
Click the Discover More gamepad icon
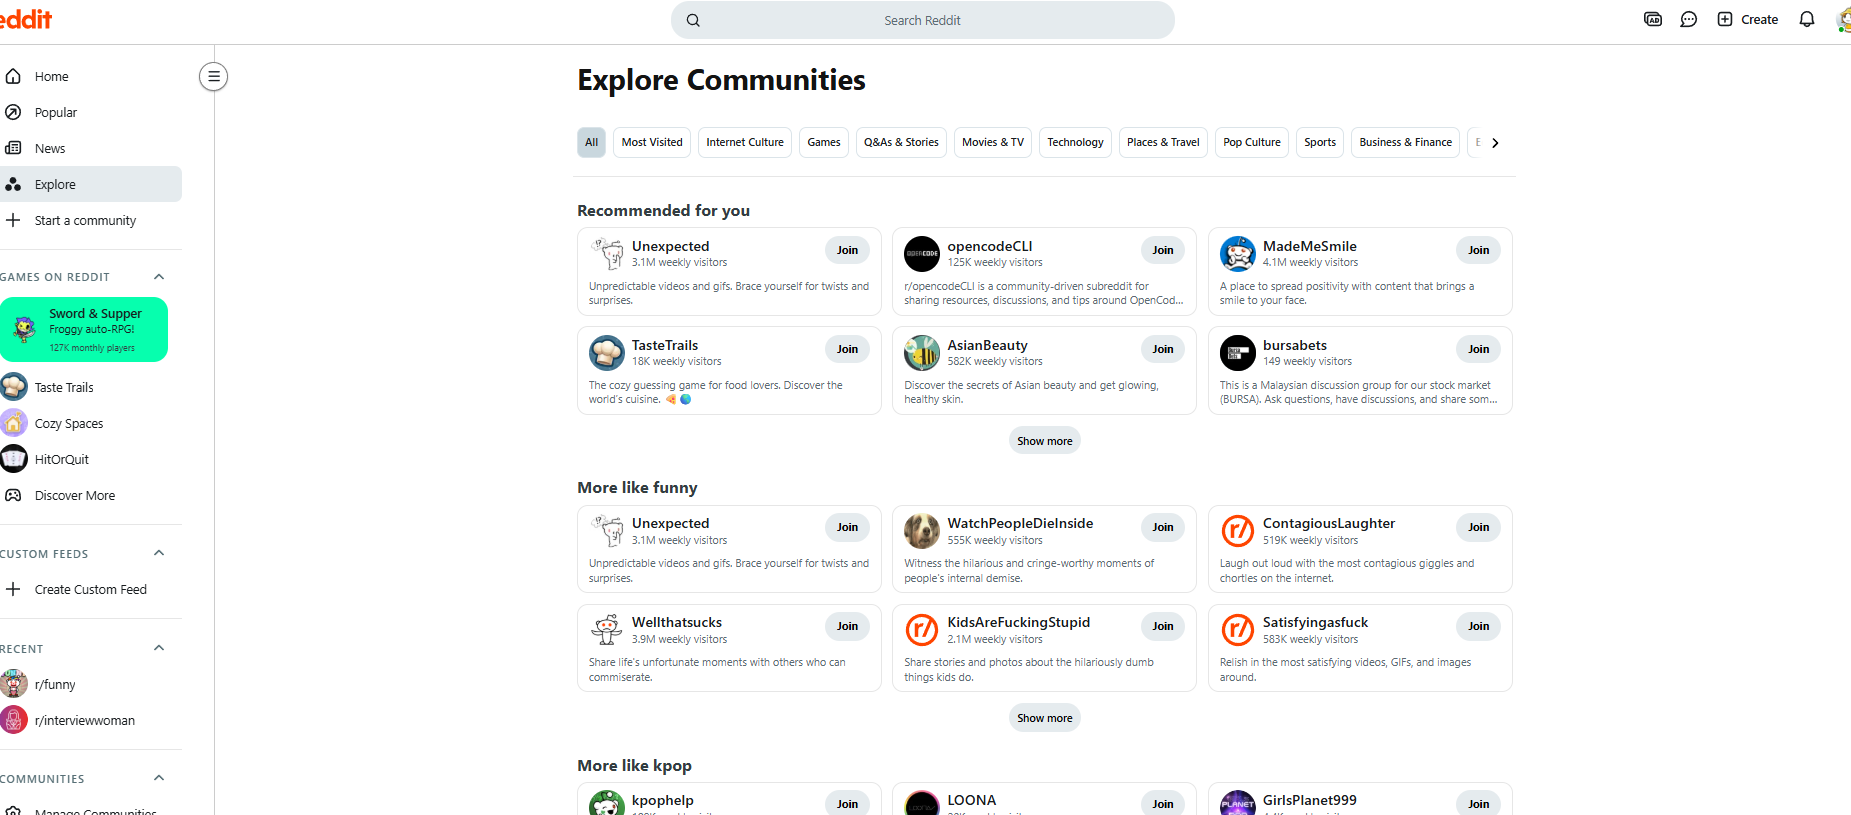click(13, 495)
